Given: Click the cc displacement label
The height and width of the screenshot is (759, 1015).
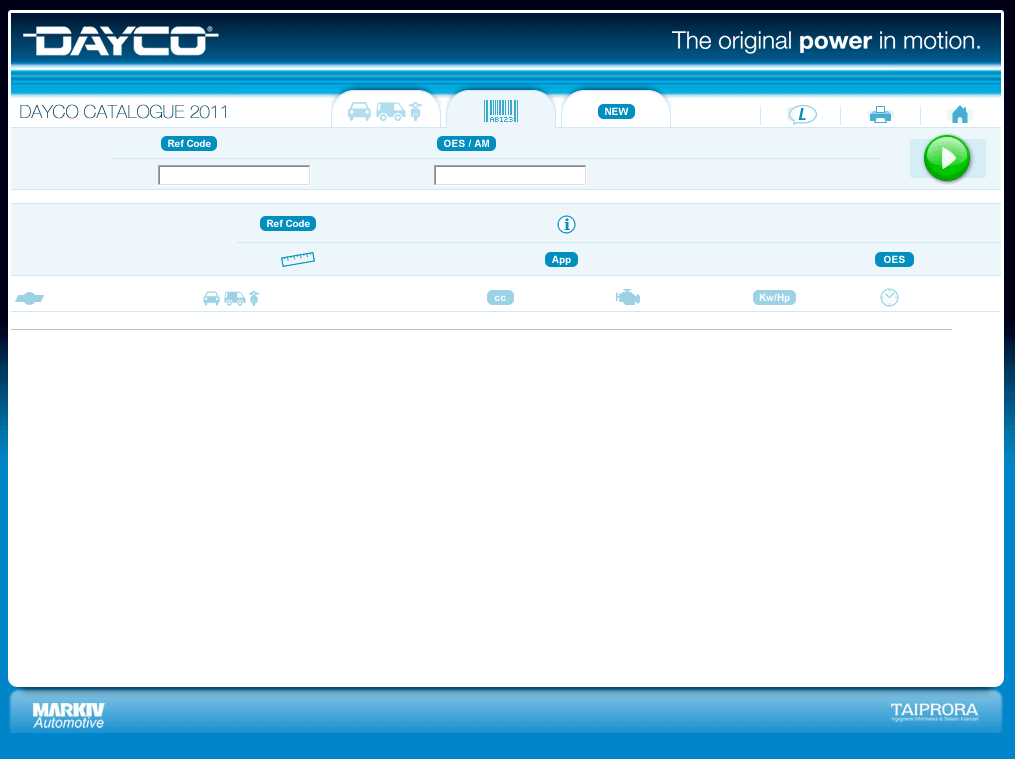Looking at the screenshot, I should [500, 298].
